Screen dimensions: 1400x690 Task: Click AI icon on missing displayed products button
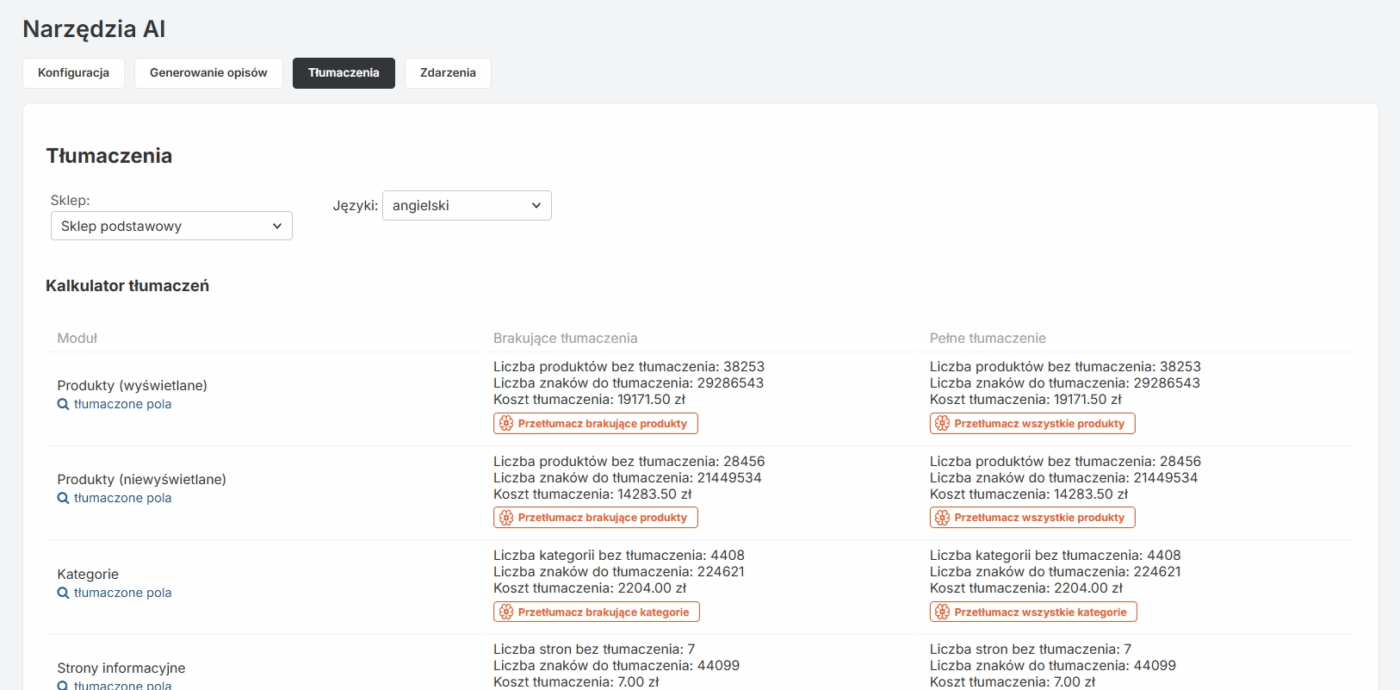pyautogui.click(x=506, y=424)
